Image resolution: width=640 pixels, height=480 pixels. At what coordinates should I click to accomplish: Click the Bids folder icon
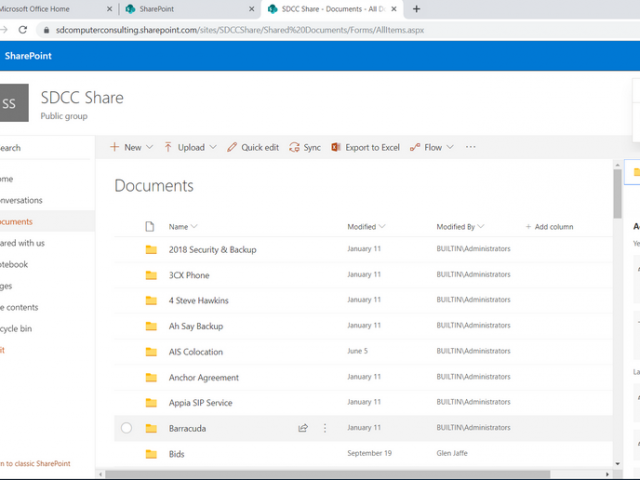click(x=151, y=454)
